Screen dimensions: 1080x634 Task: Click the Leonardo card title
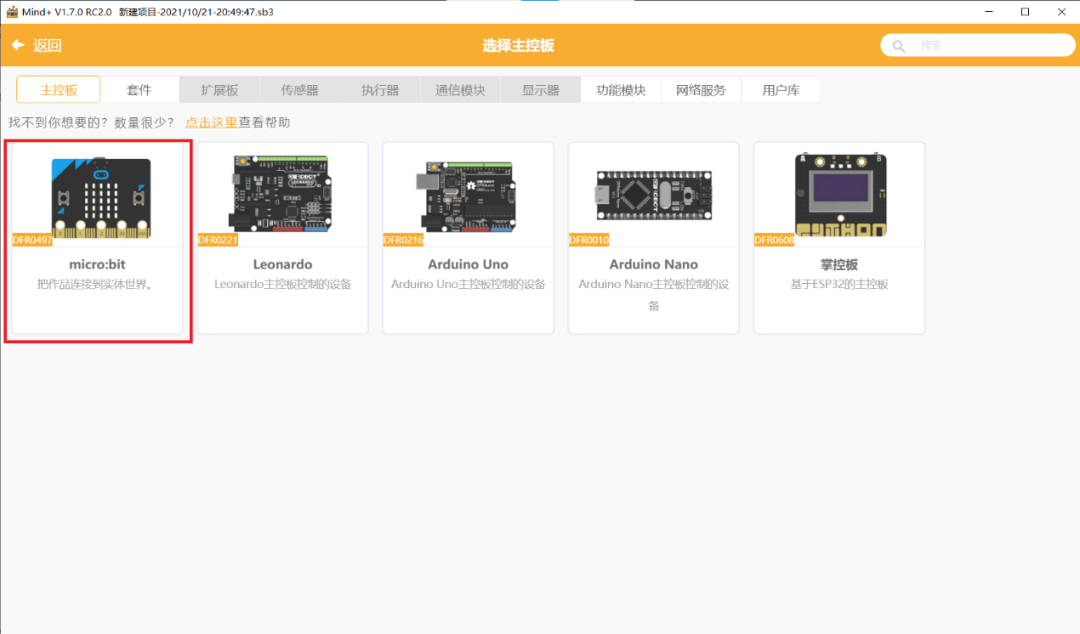click(x=282, y=264)
